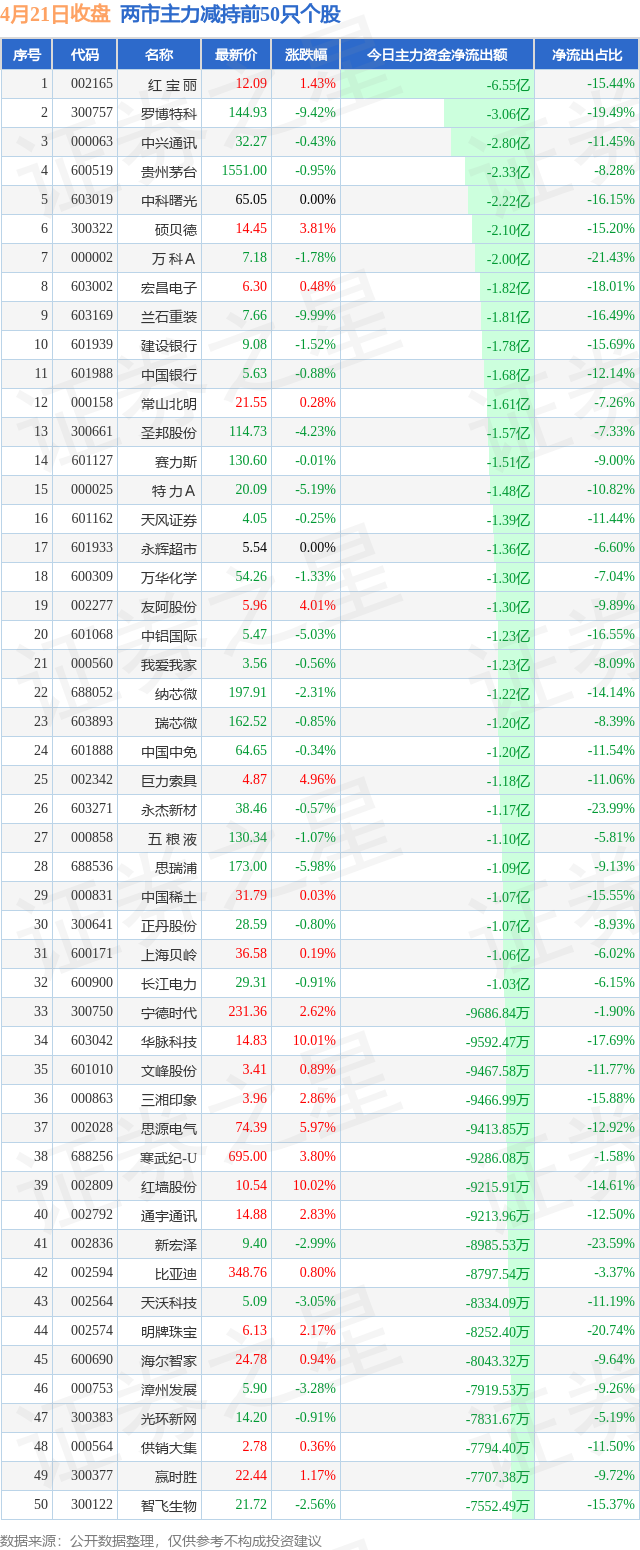This screenshot has width=640, height=1550.
Task: Click 明牌珠宝 outflow ratio -20.74%
Action: coord(610,1331)
